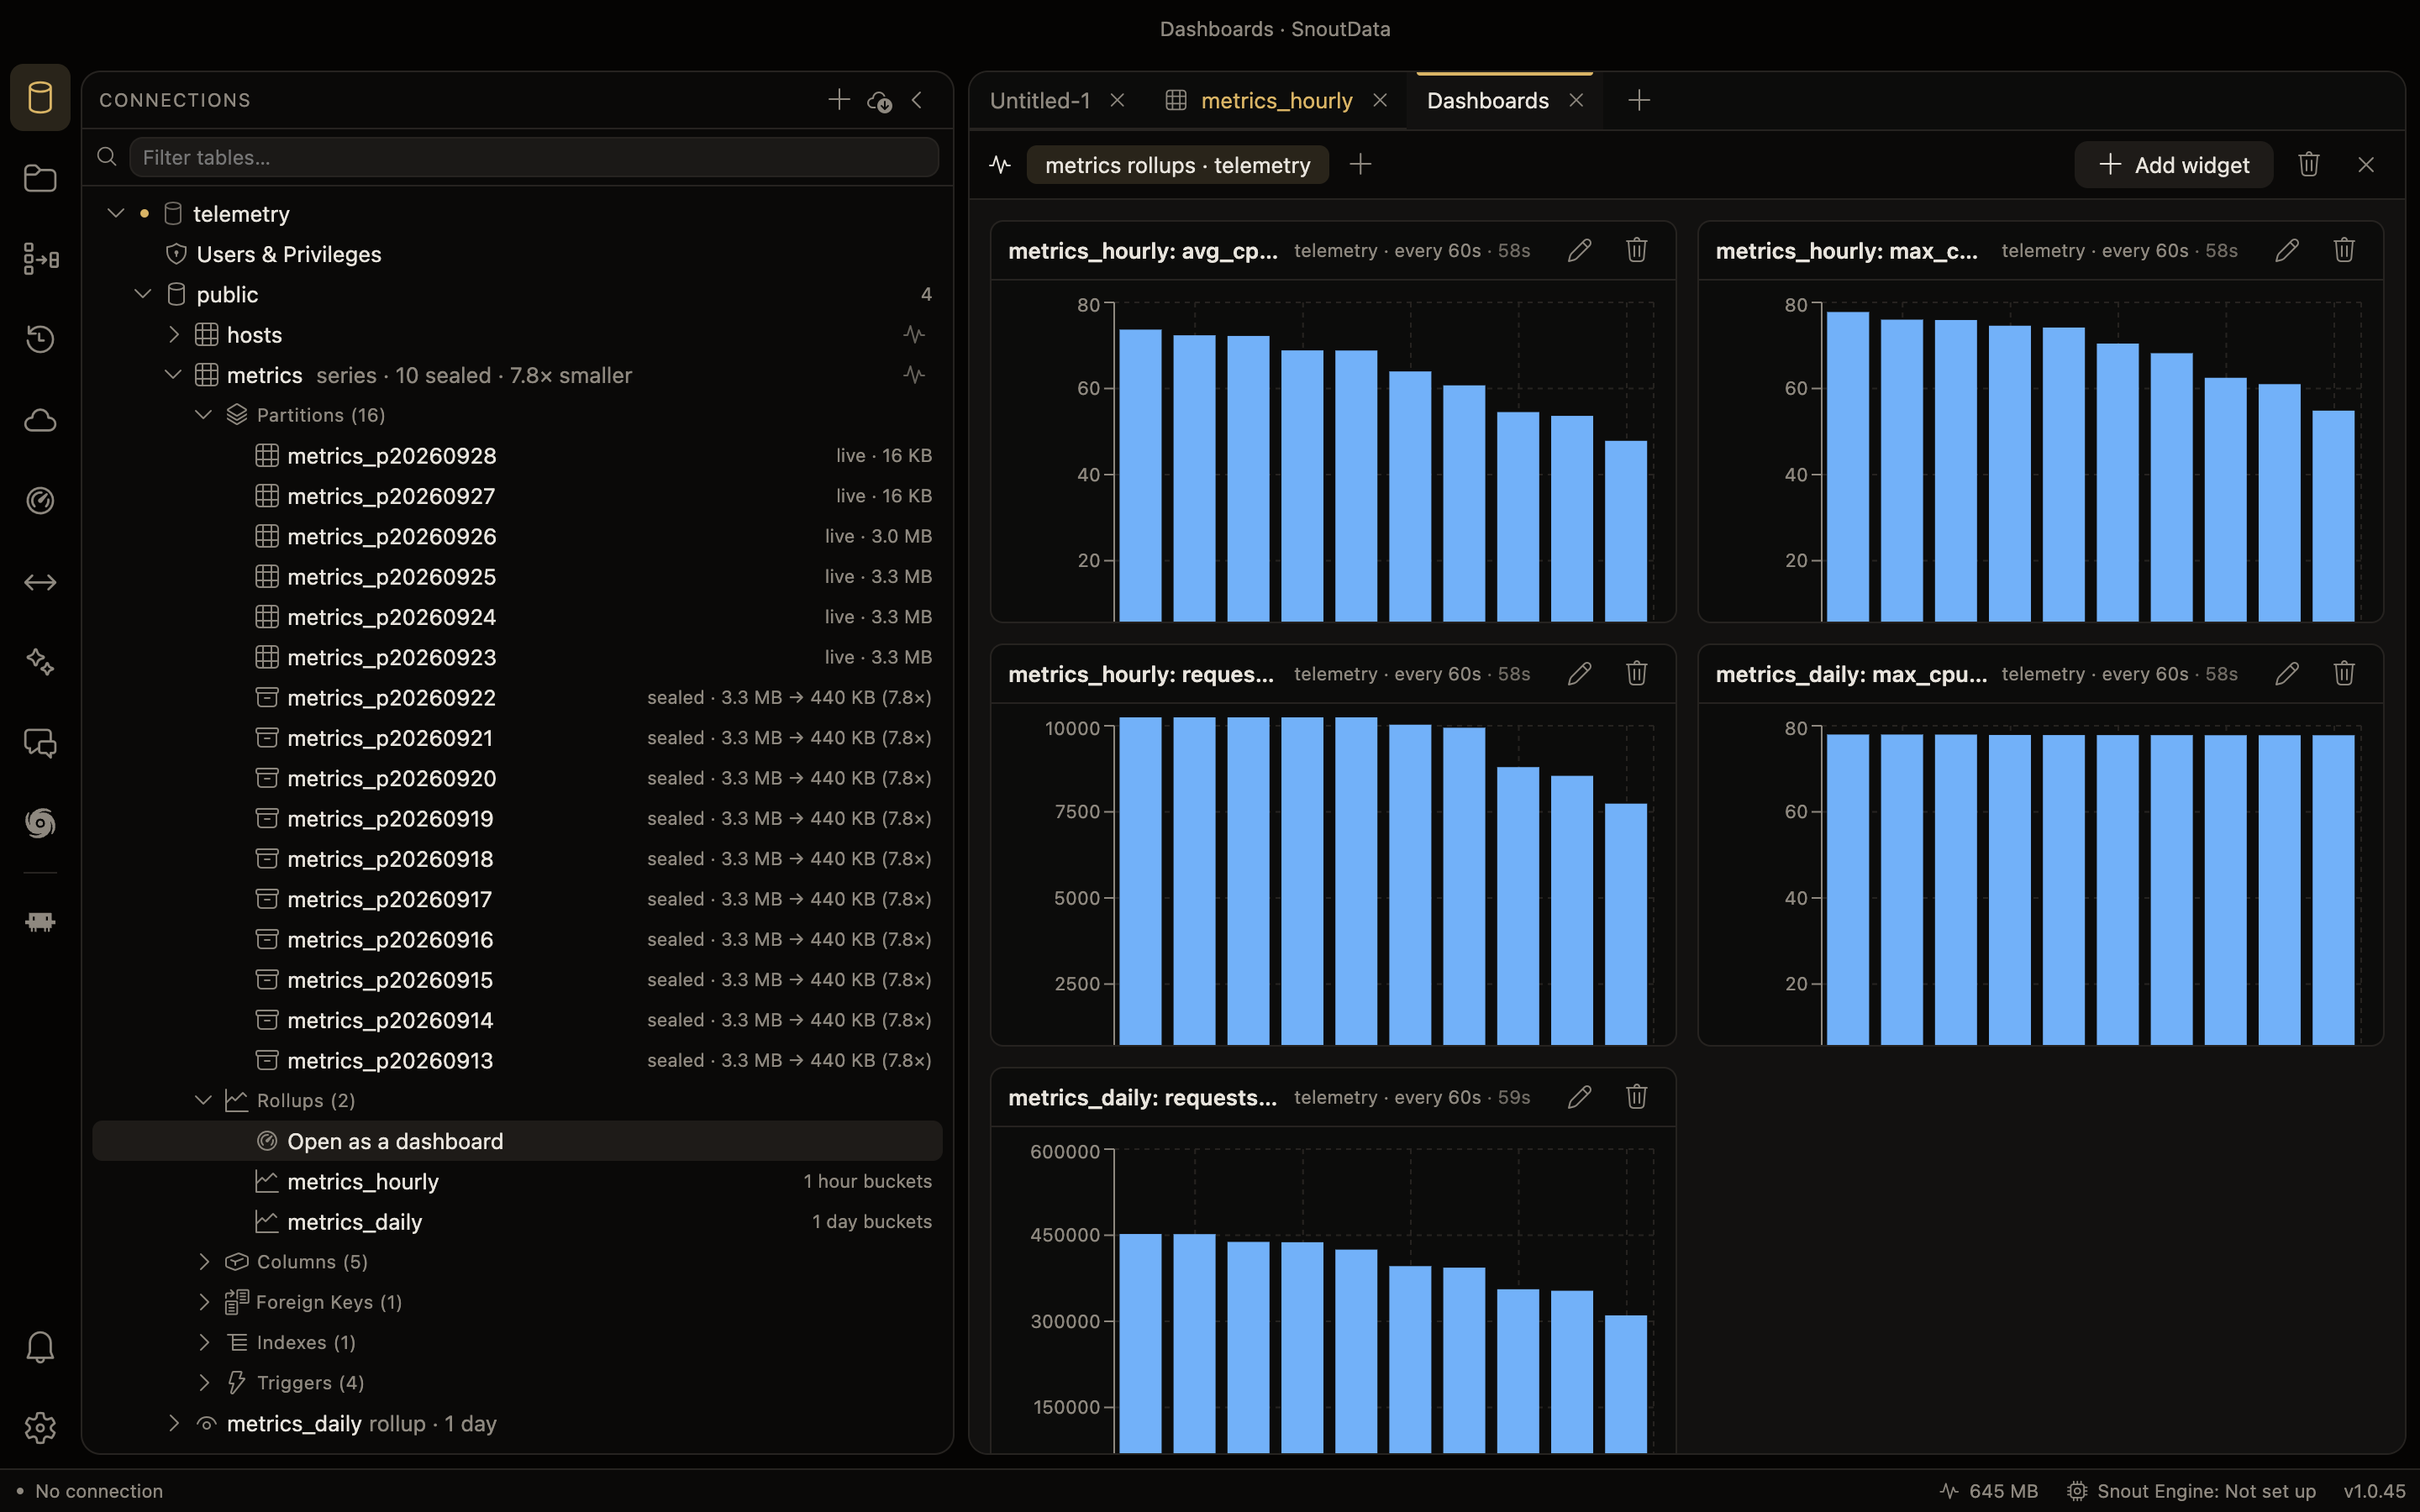Add a new connection with plus icon

coord(839,100)
